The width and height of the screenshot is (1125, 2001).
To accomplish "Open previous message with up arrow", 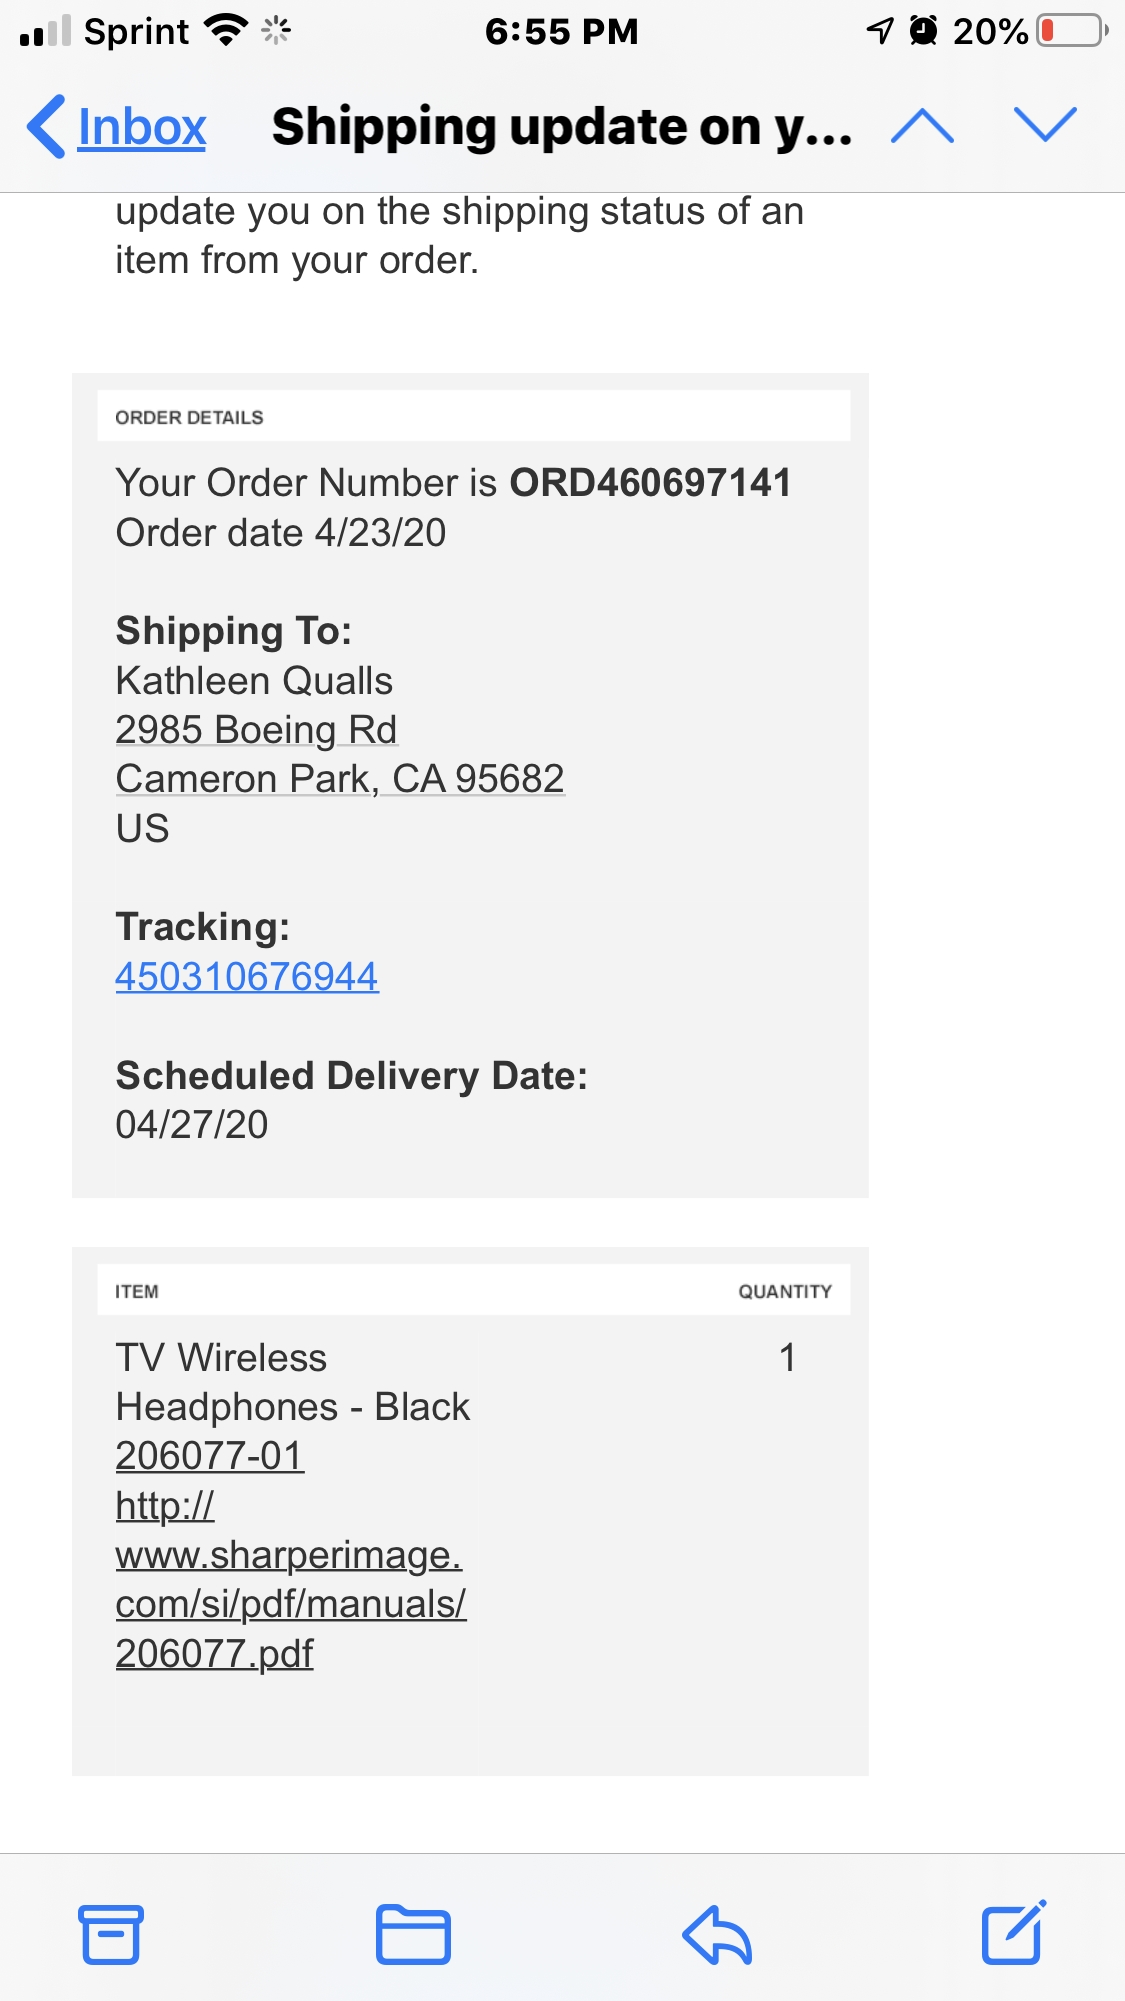I will pos(922,126).
